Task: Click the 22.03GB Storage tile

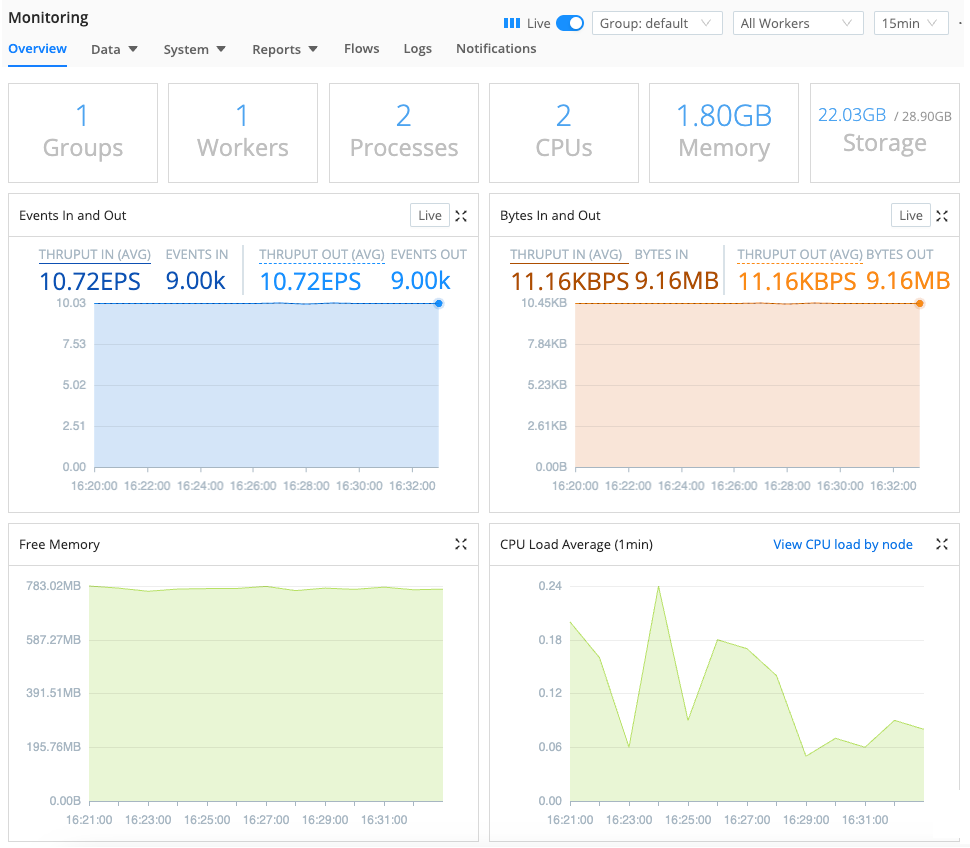Action: coord(884,133)
